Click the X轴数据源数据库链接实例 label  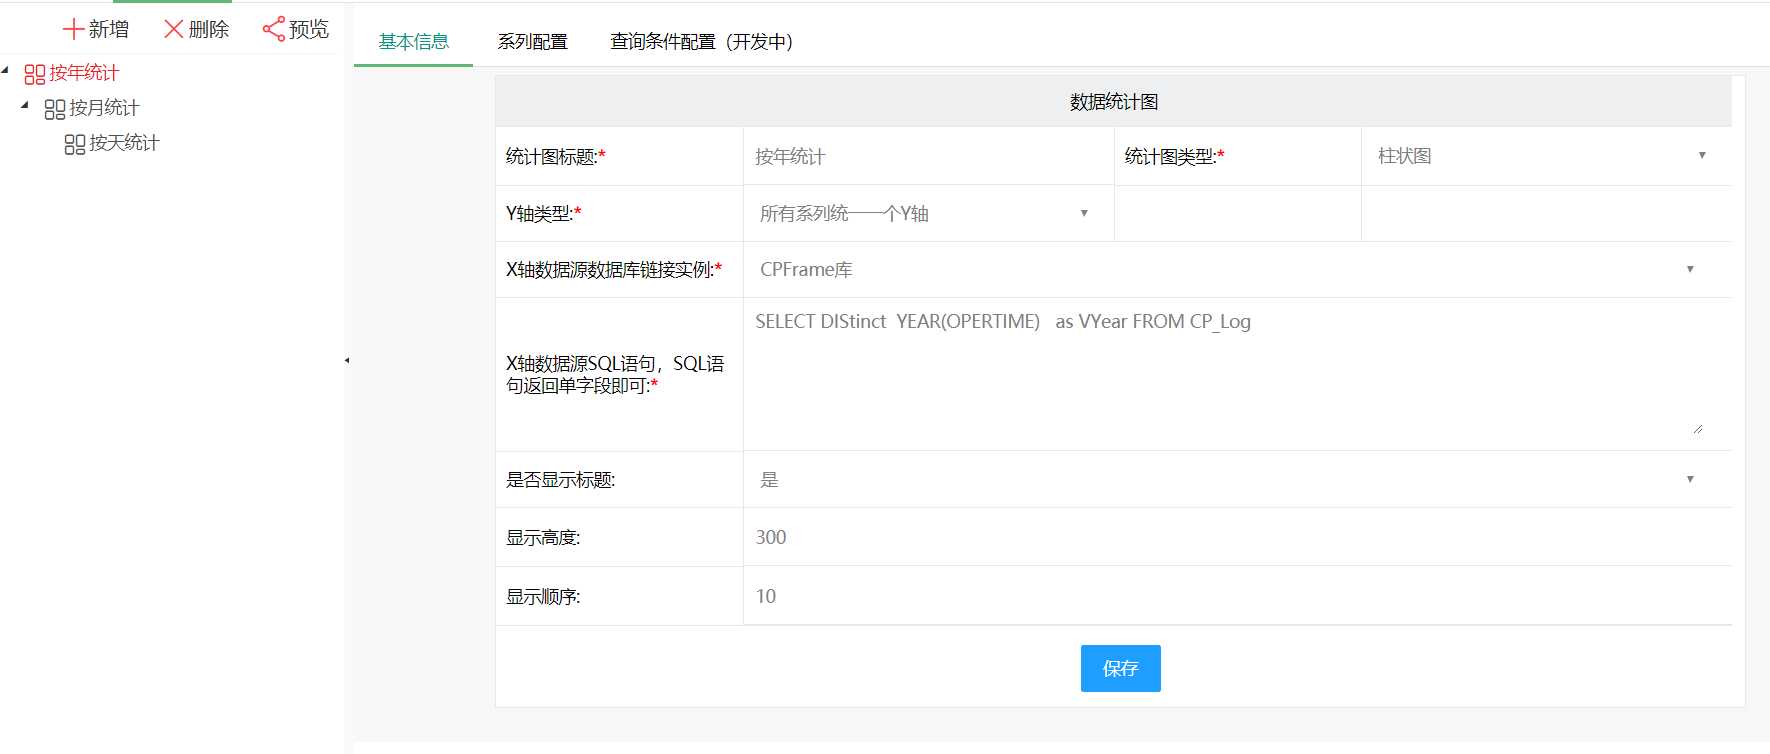[x=613, y=269]
